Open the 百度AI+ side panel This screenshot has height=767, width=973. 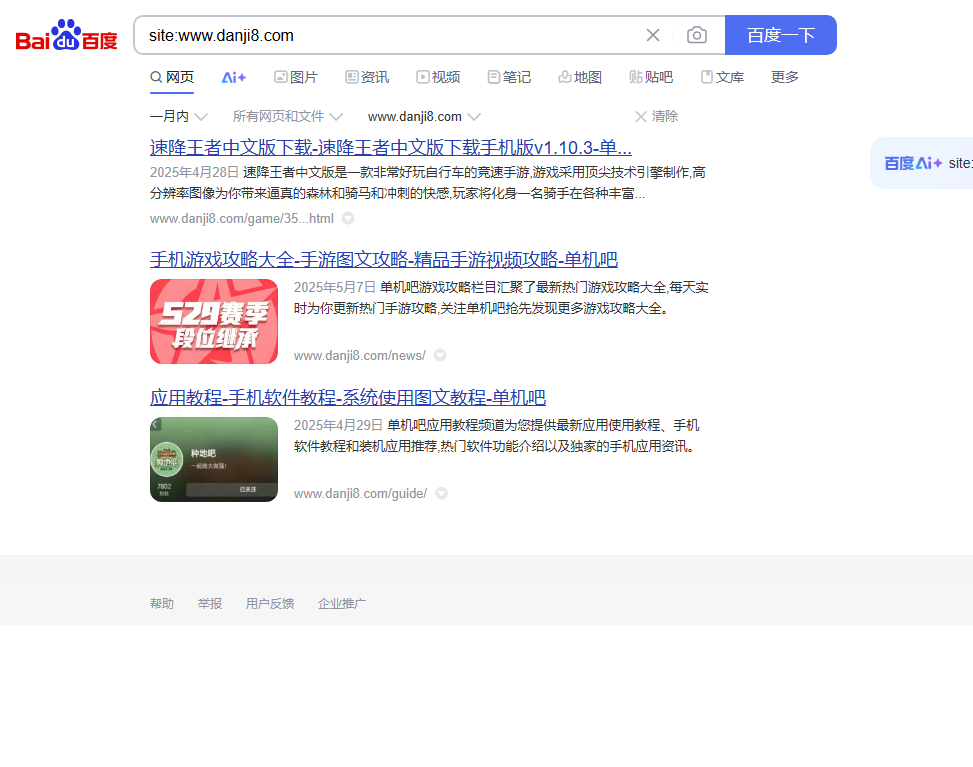point(923,163)
